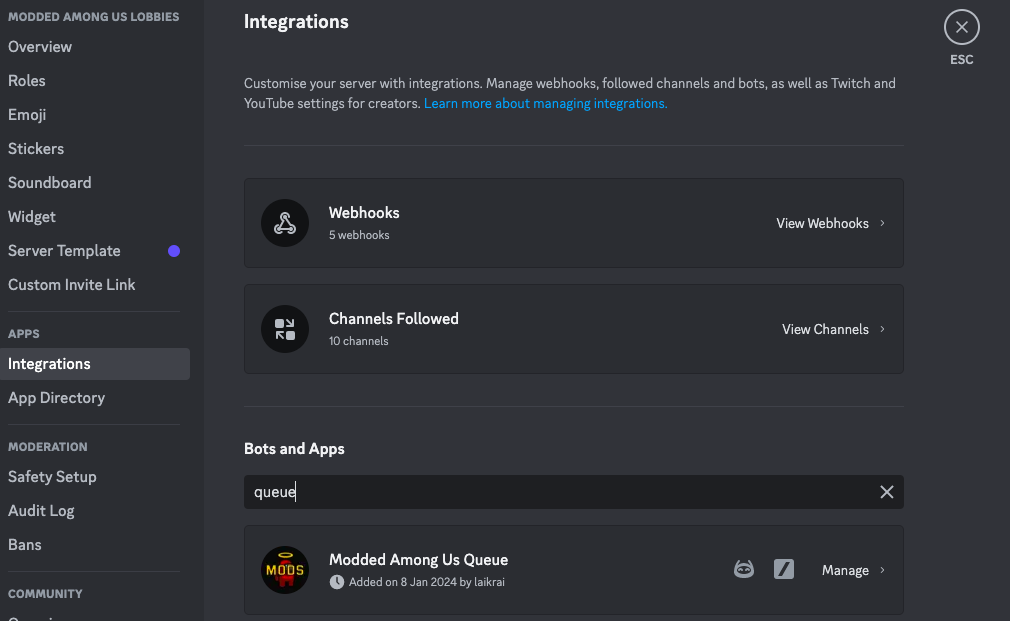Select Integrations in the sidebar
Viewport: 1010px width, 621px height.
95,364
